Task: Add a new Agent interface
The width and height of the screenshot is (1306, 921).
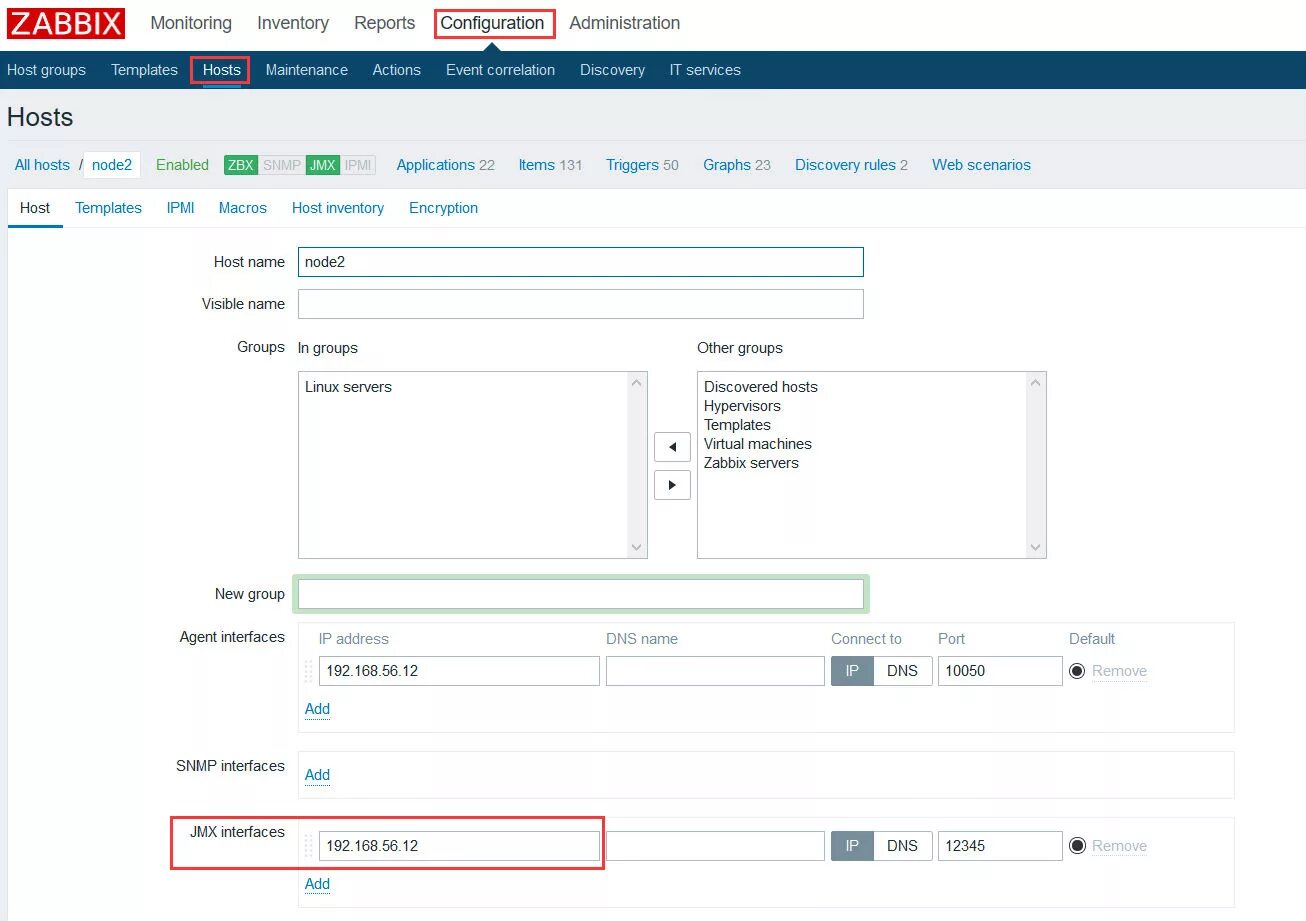Action: coord(317,709)
